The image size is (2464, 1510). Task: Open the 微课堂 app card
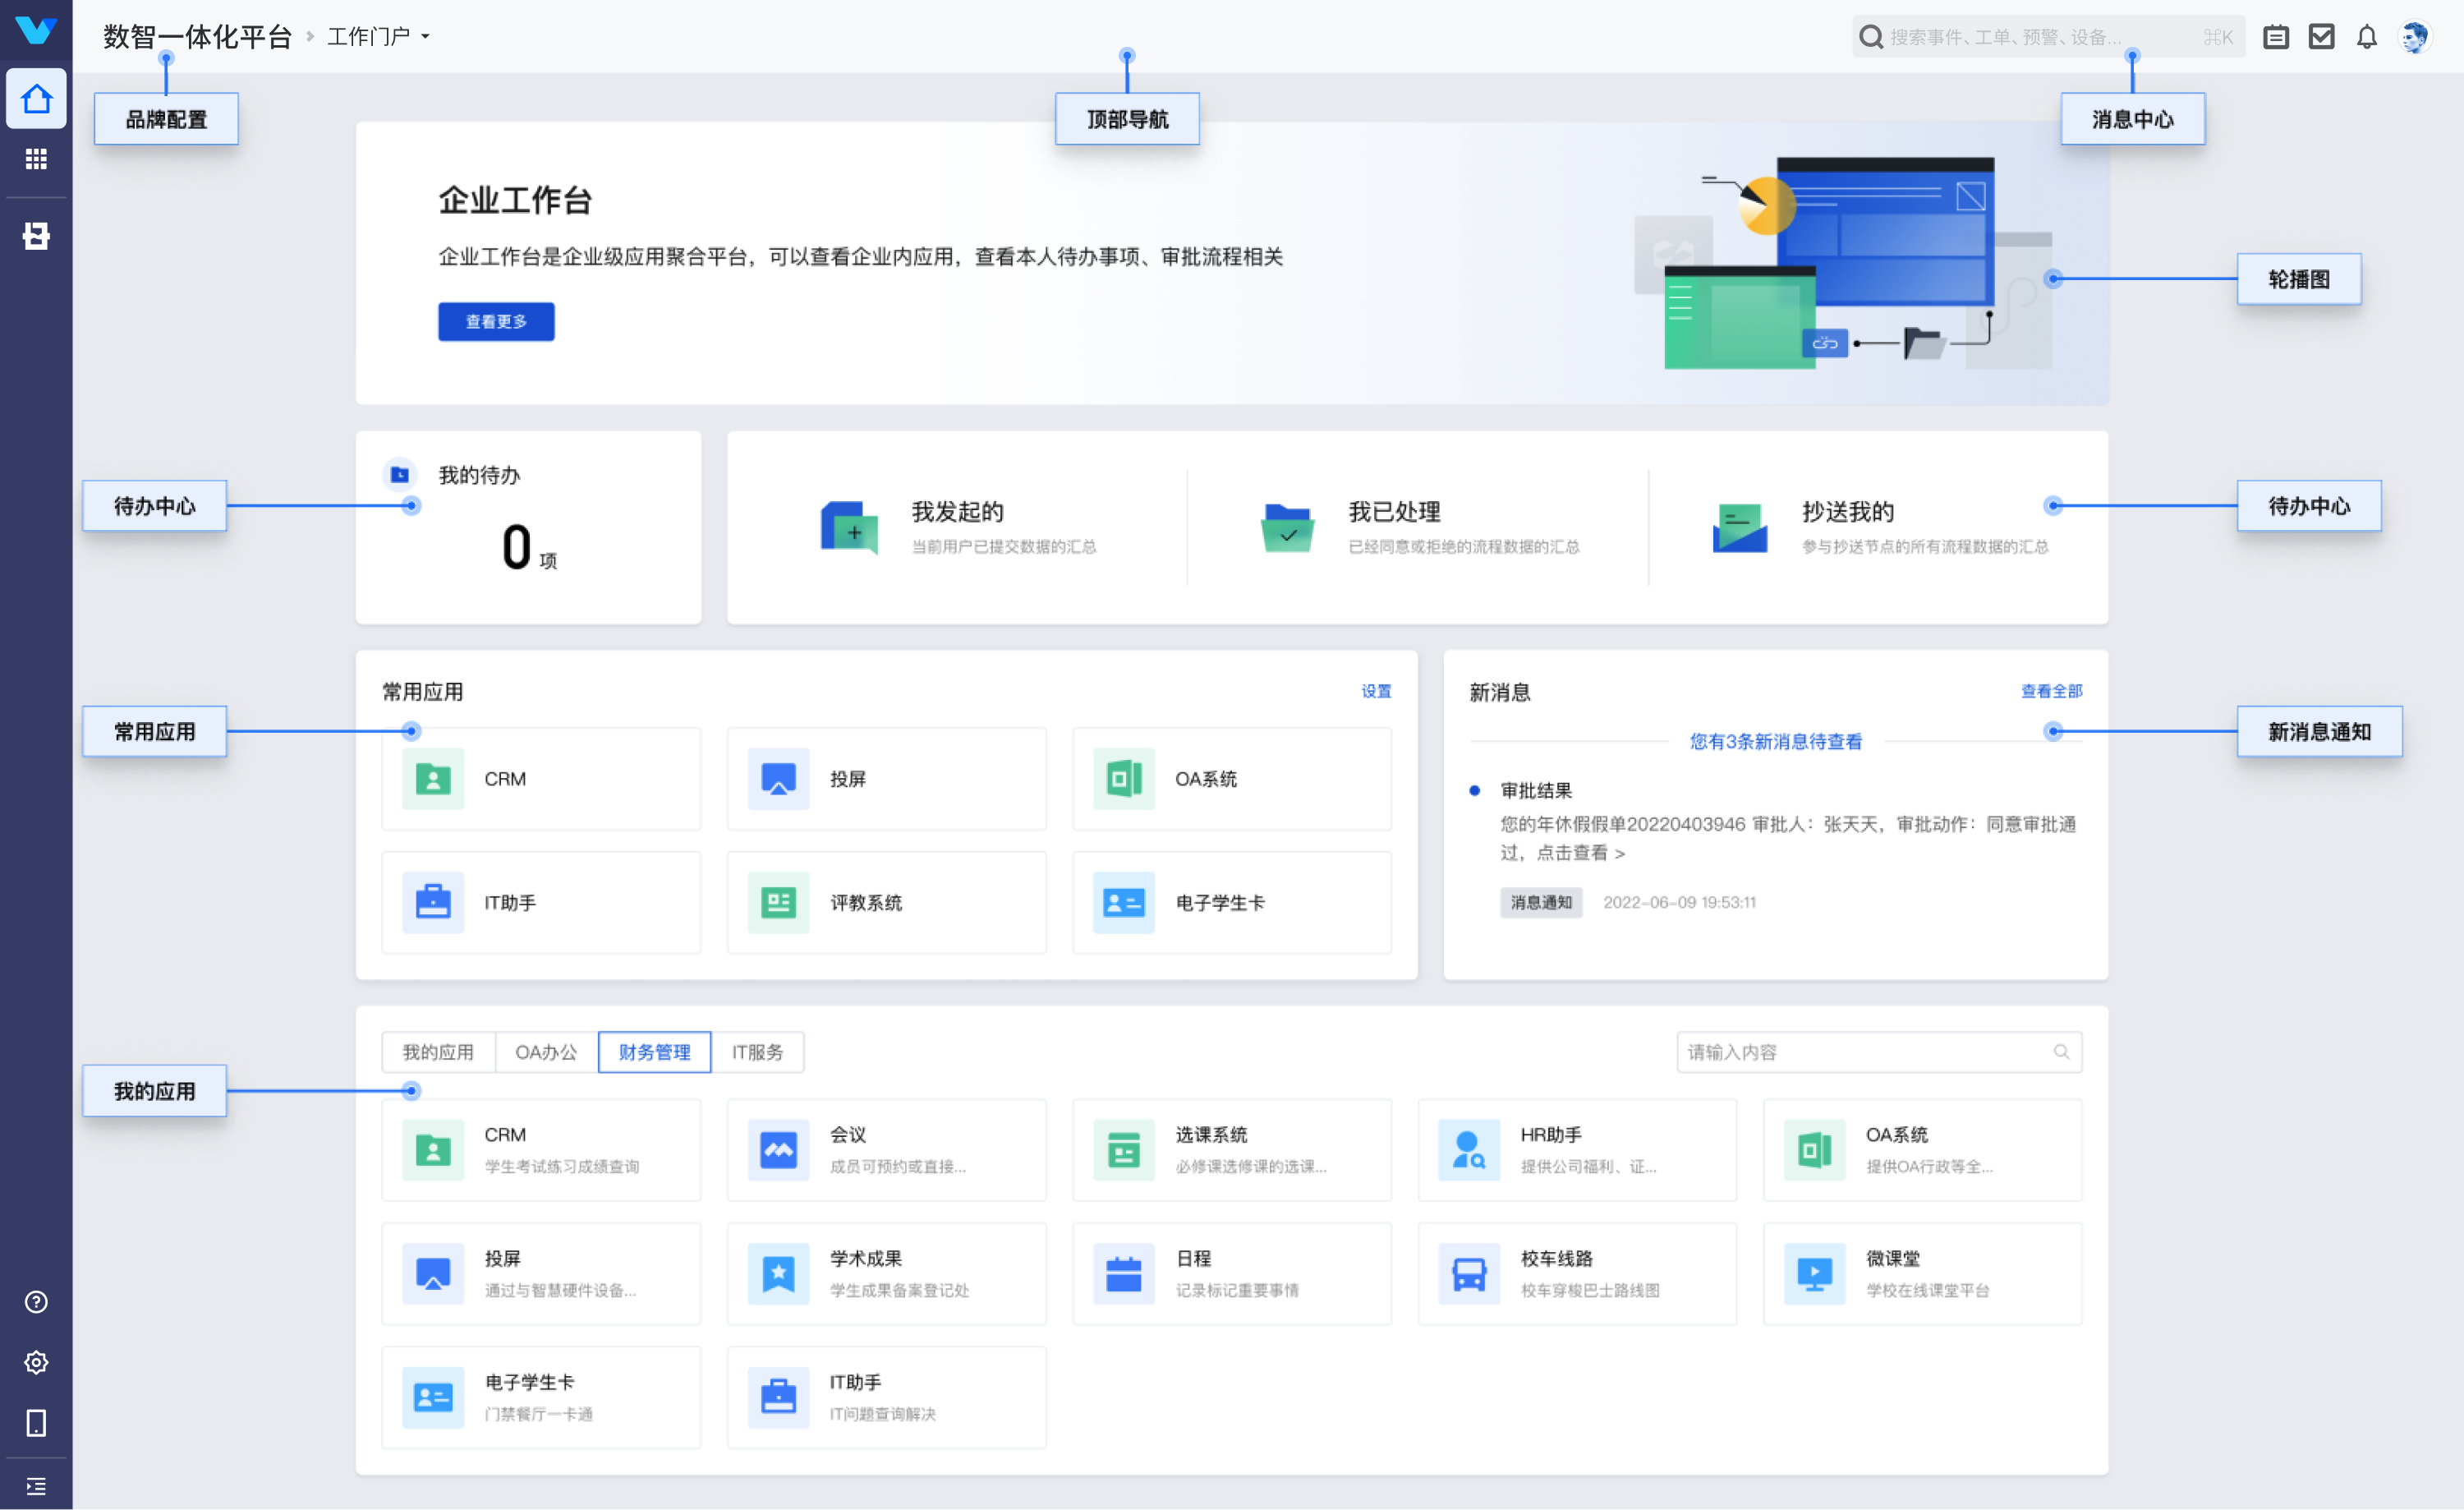click(1922, 1274)
